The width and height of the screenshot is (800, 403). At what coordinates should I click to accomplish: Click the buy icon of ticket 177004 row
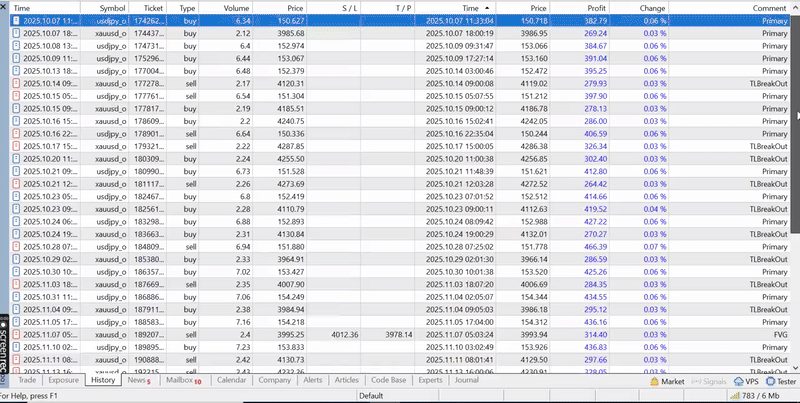(x=16, y=71)
